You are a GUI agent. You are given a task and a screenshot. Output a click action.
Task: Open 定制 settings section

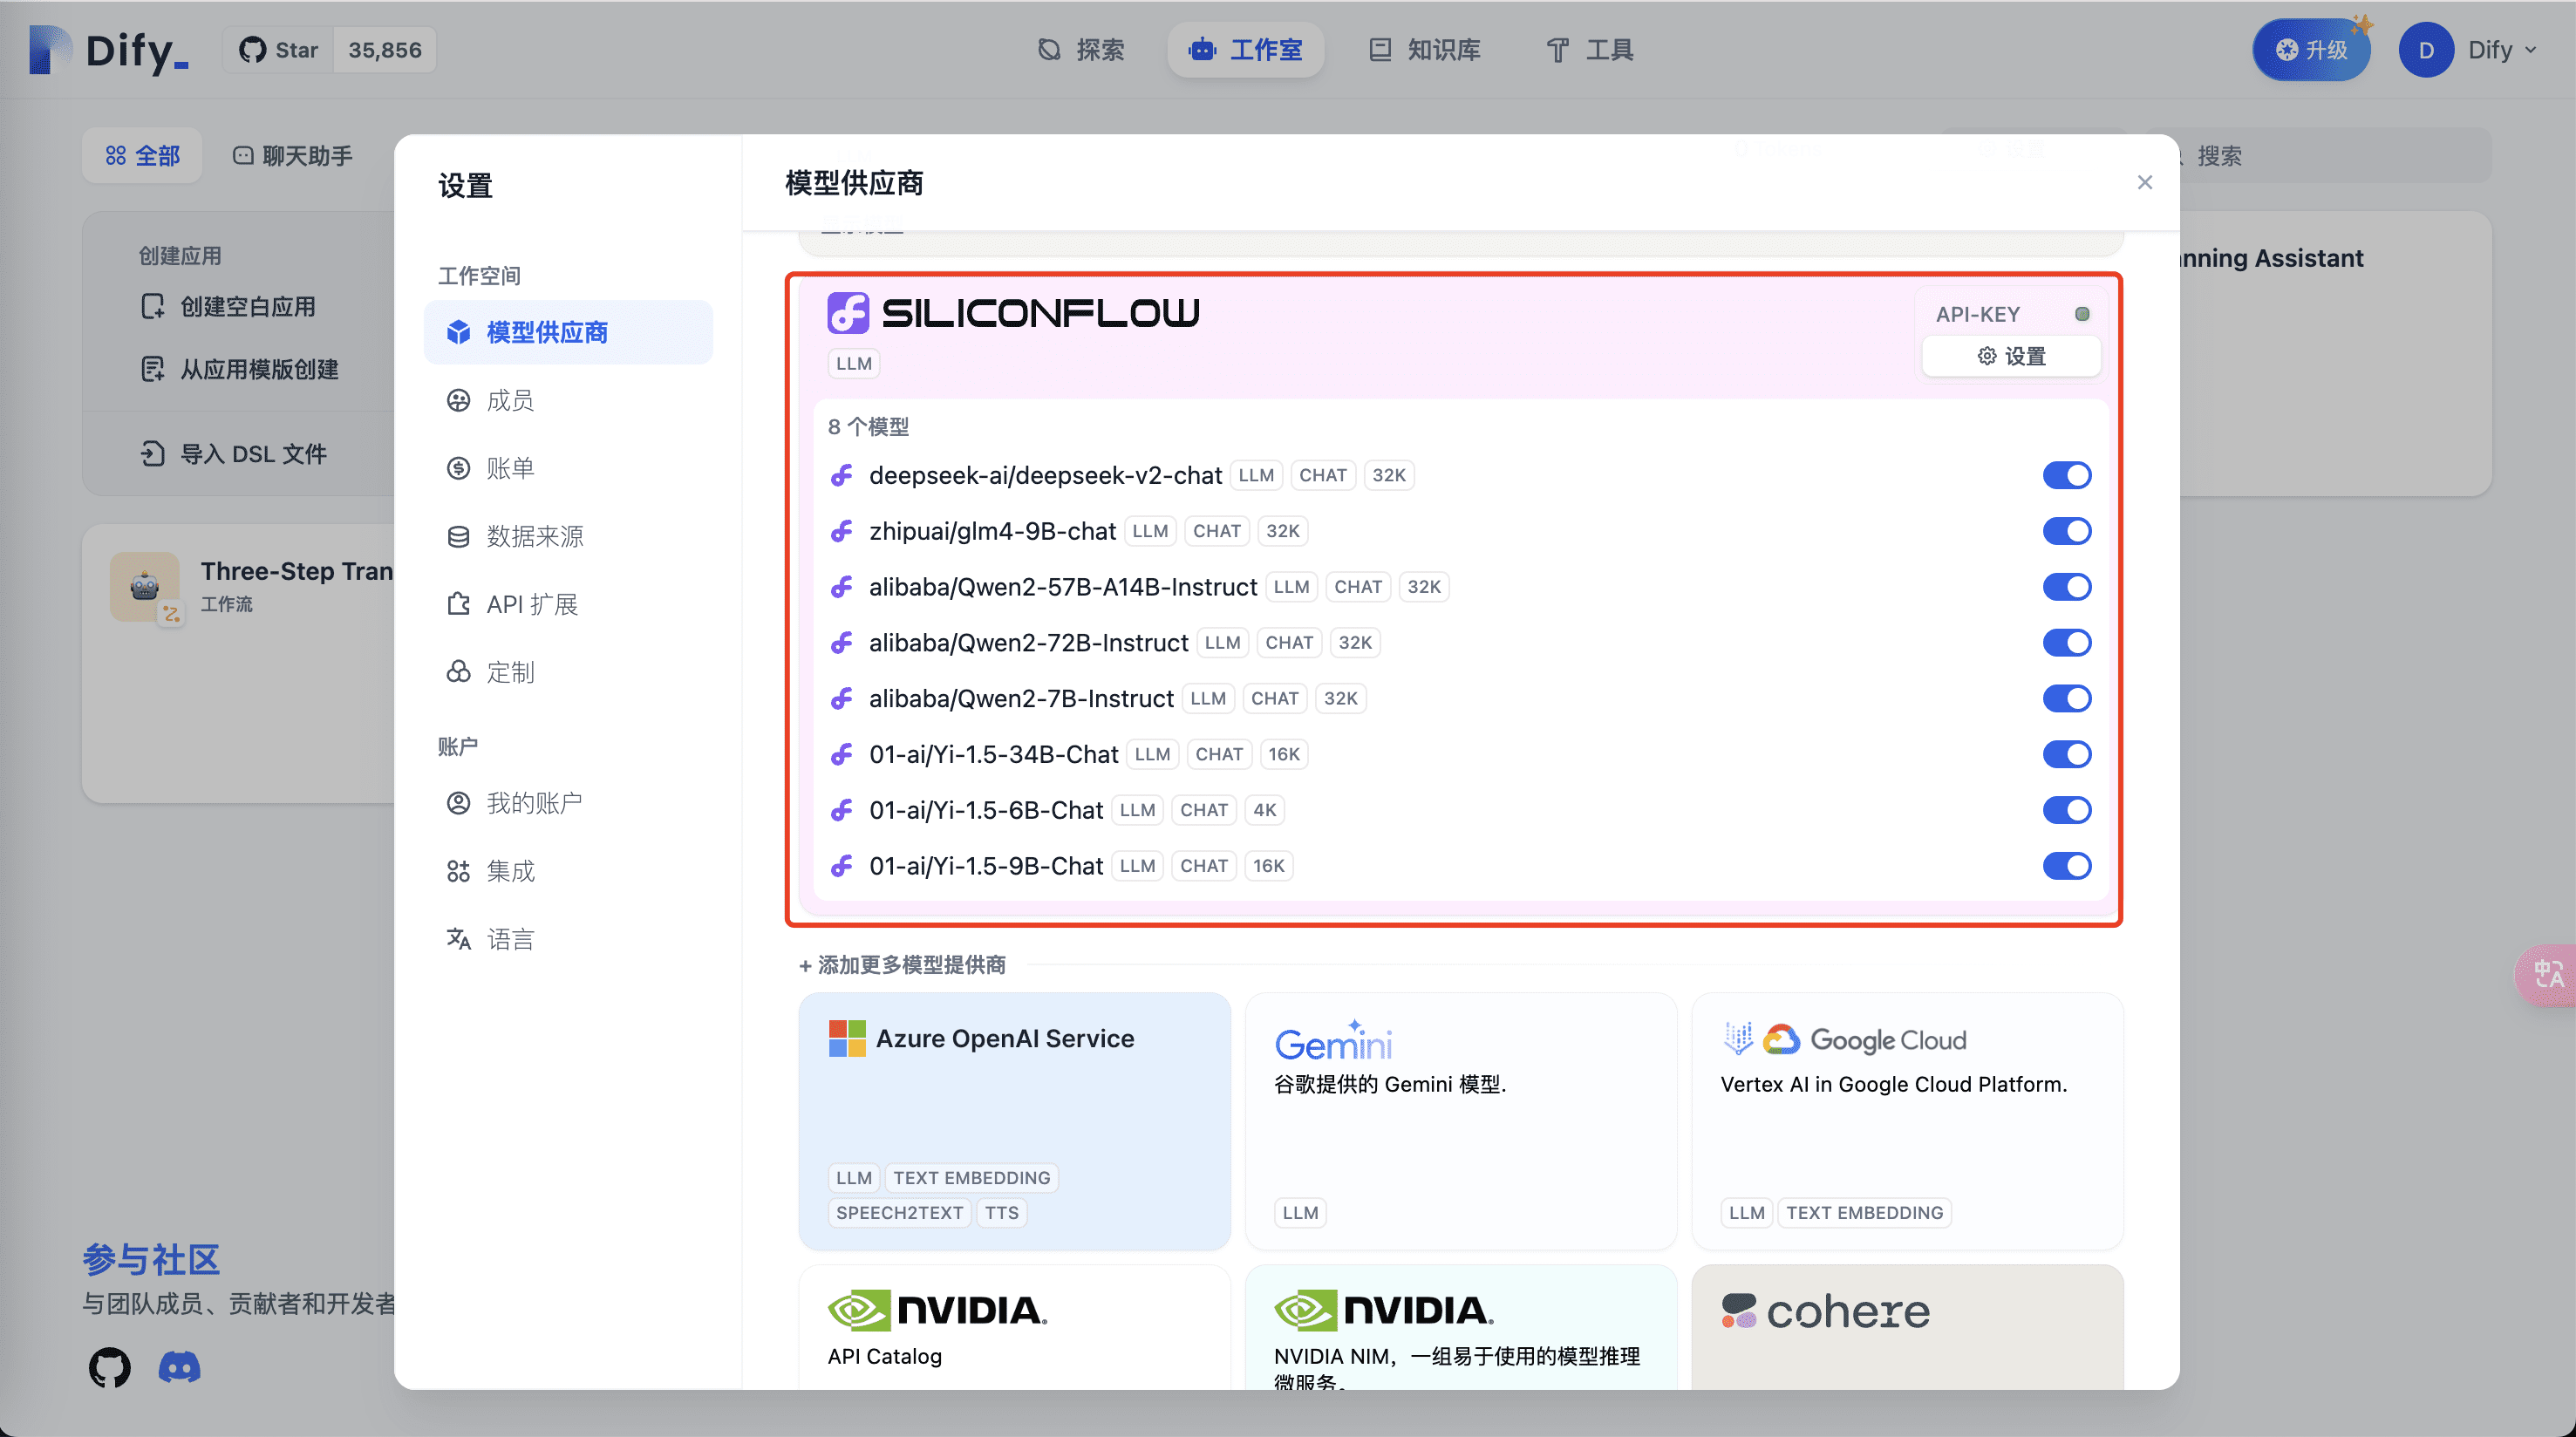click(568, 672)
